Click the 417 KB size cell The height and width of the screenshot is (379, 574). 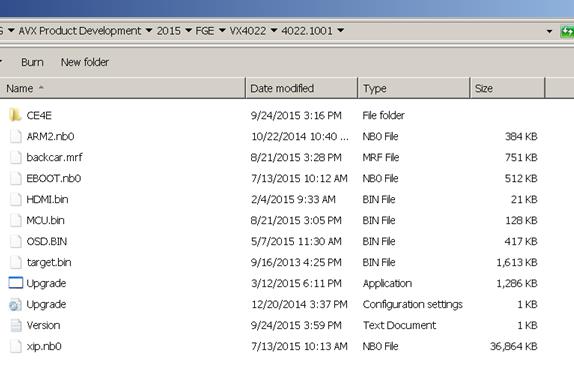point(521,242)
